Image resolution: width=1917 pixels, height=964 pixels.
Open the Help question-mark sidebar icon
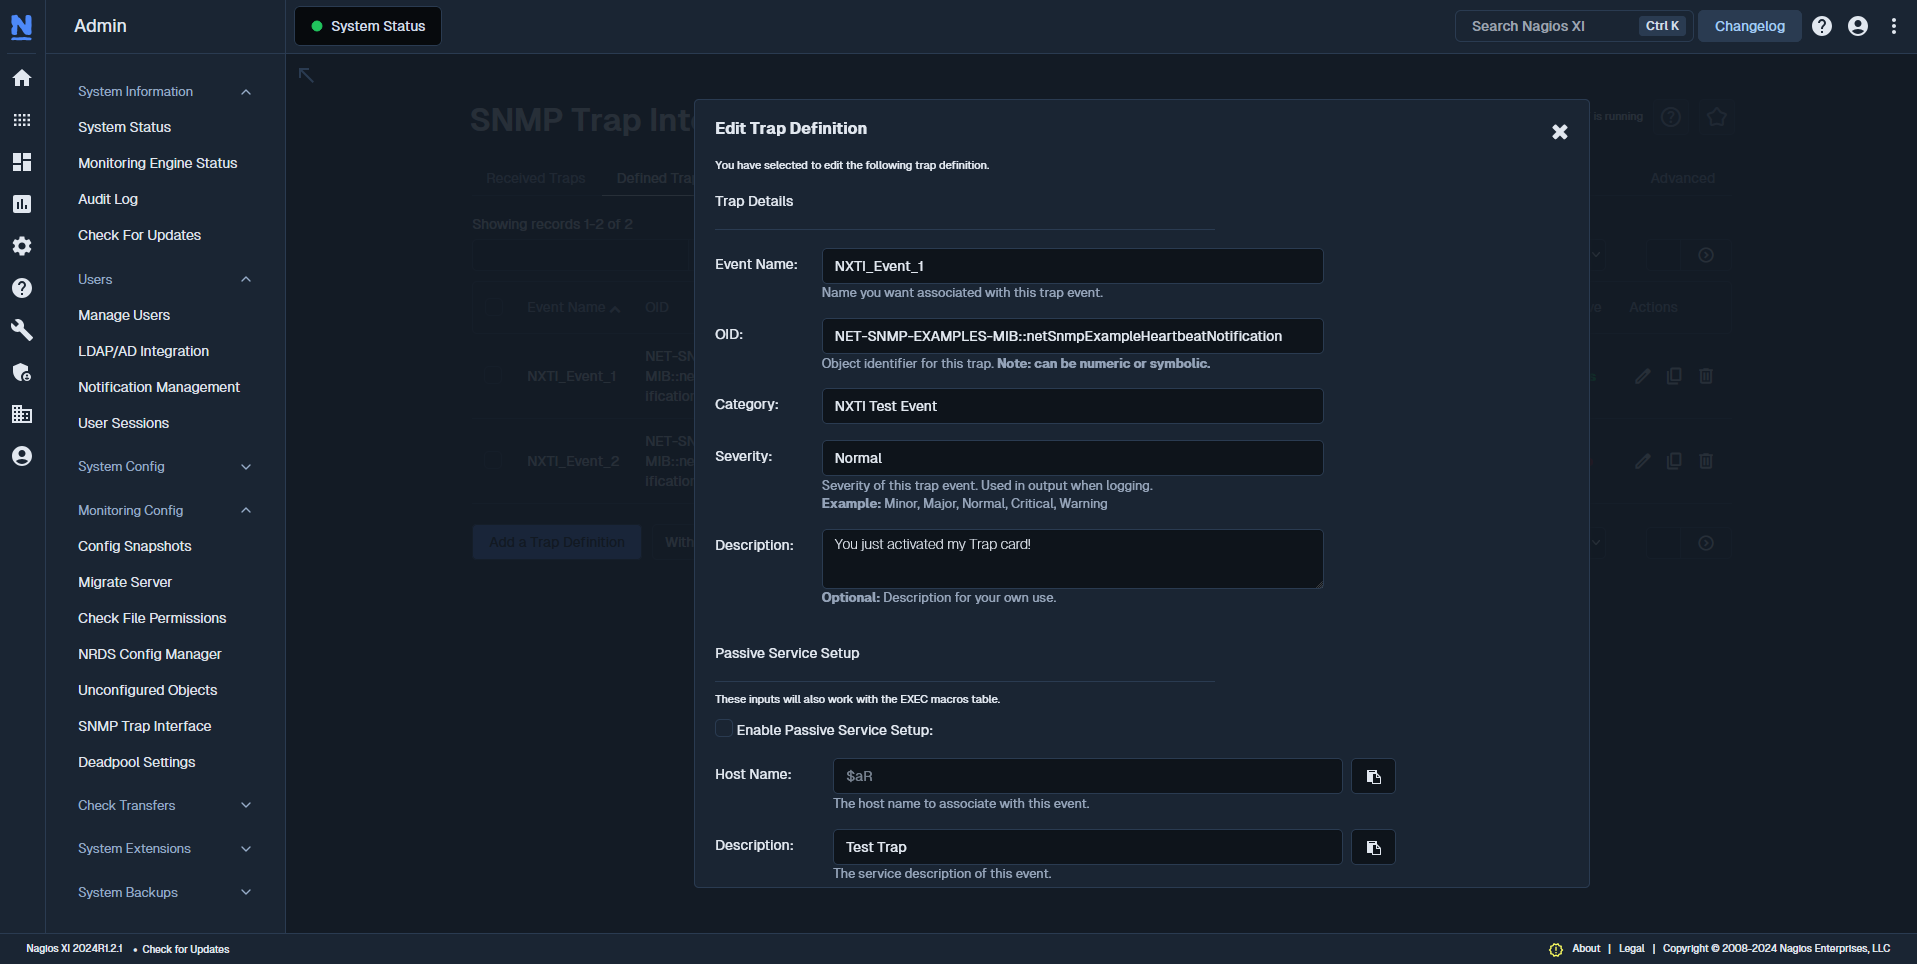(22, 288)
